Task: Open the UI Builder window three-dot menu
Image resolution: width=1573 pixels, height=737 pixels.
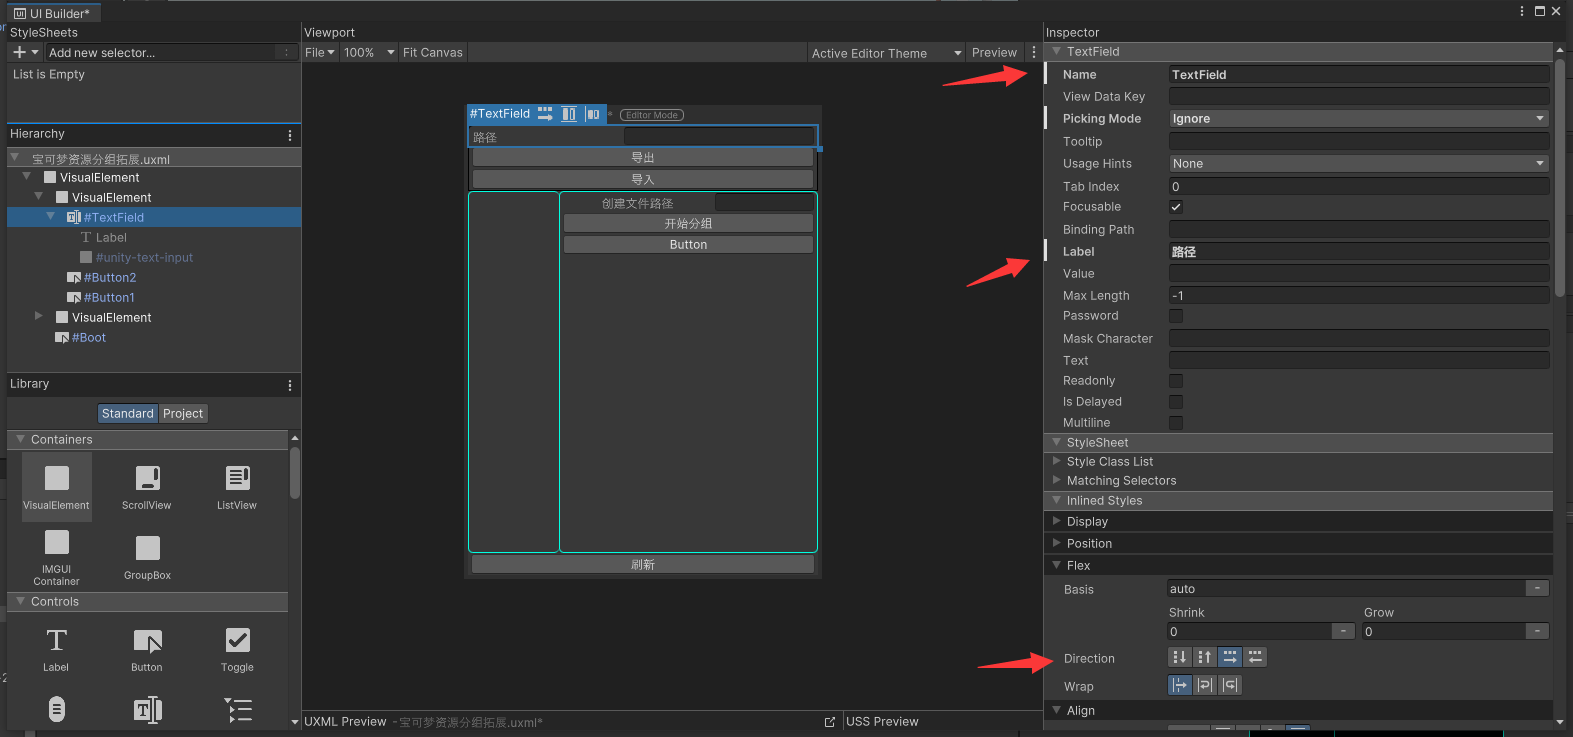Action: (1522, 11)
